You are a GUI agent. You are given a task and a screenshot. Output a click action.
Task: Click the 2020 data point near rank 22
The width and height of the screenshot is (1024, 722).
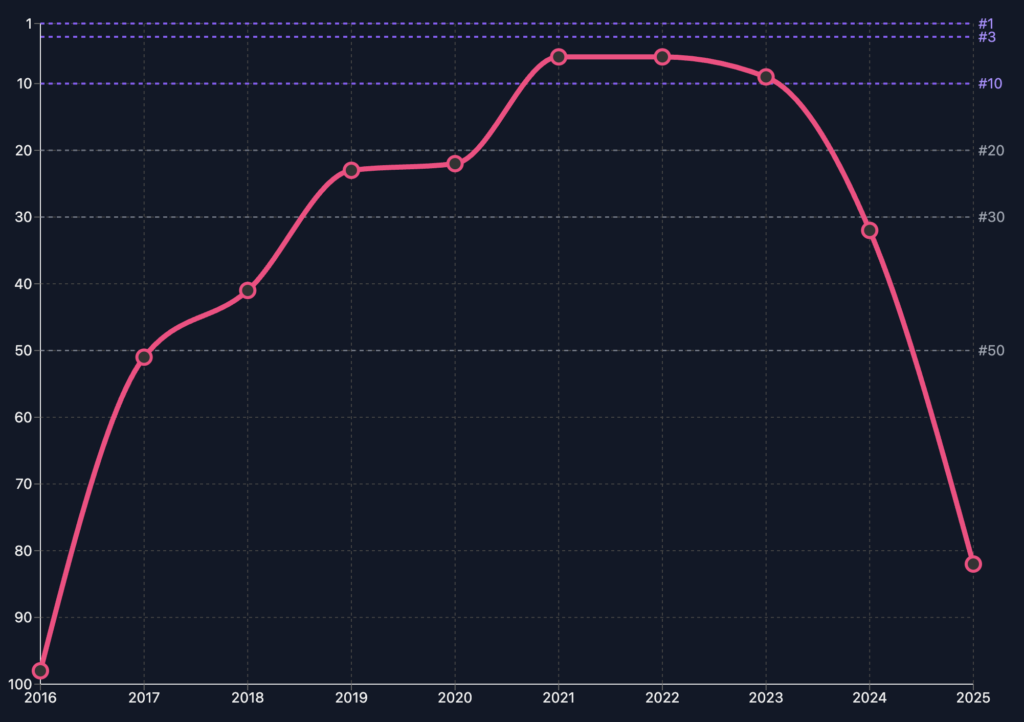pyautogui.click(x=455, y=164)
